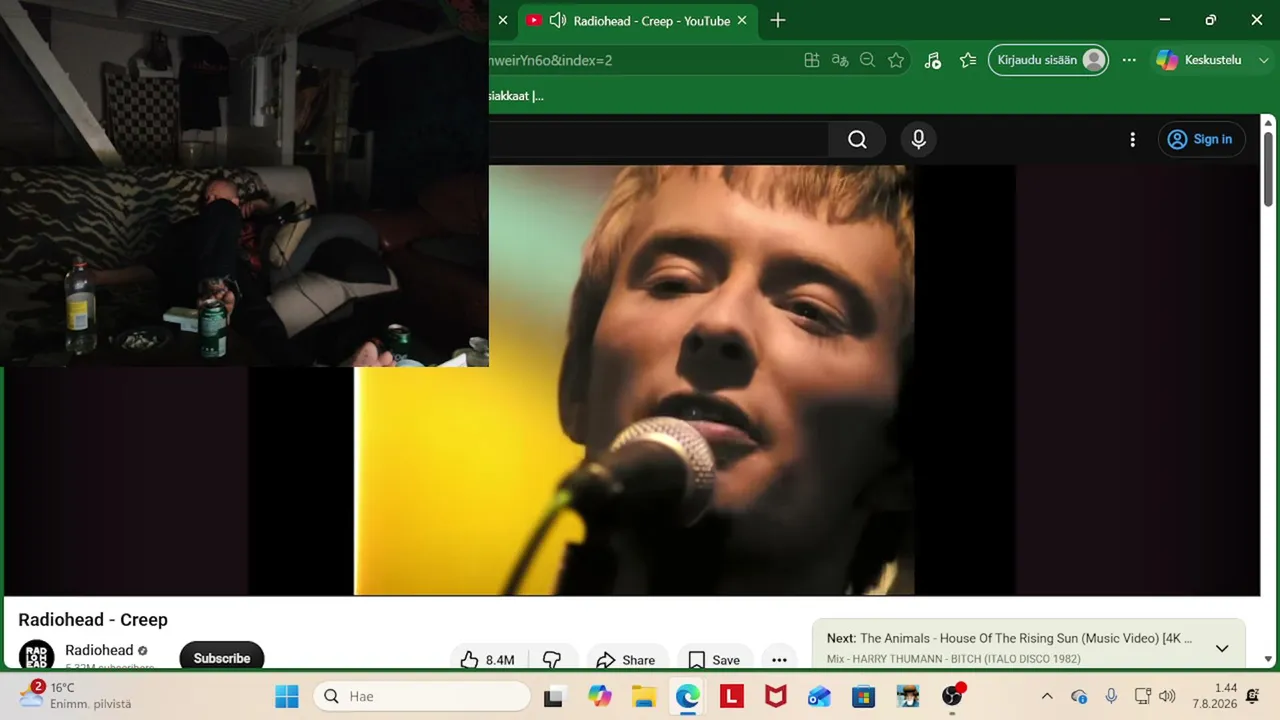Open the YouTube settings three-dot menu
Screen dimensions: 1280x720
[1132, 140]
